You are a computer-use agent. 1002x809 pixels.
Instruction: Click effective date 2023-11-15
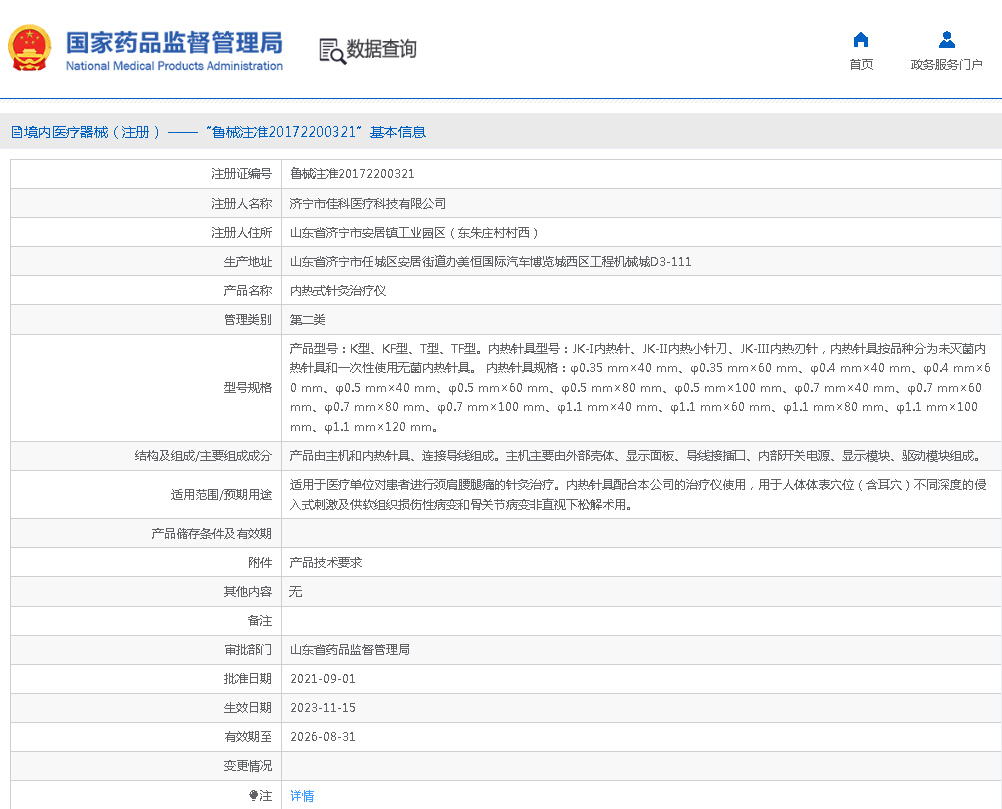pos(323,707)
